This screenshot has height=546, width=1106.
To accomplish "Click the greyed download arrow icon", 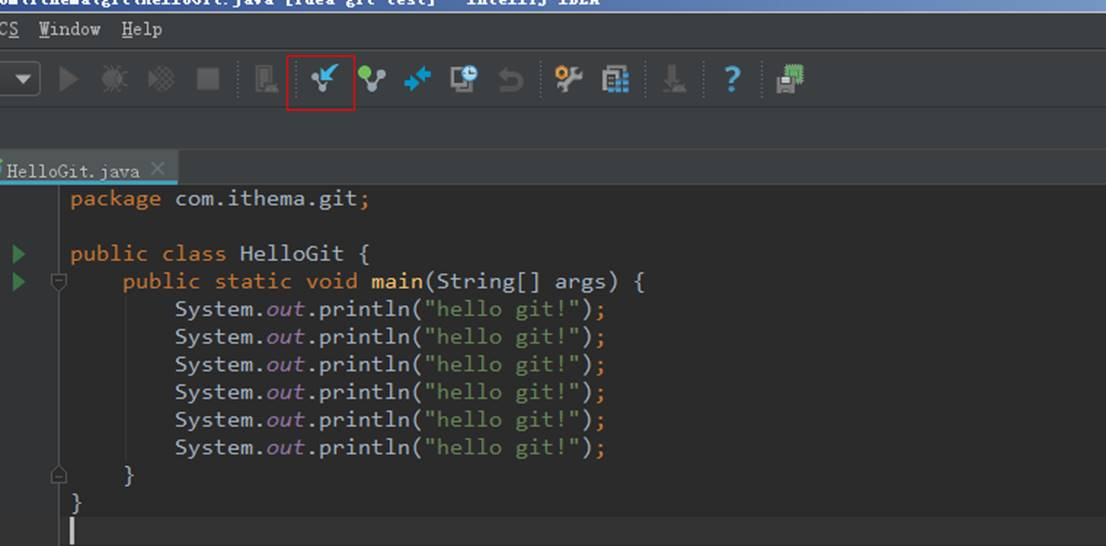I will point(674,79).
